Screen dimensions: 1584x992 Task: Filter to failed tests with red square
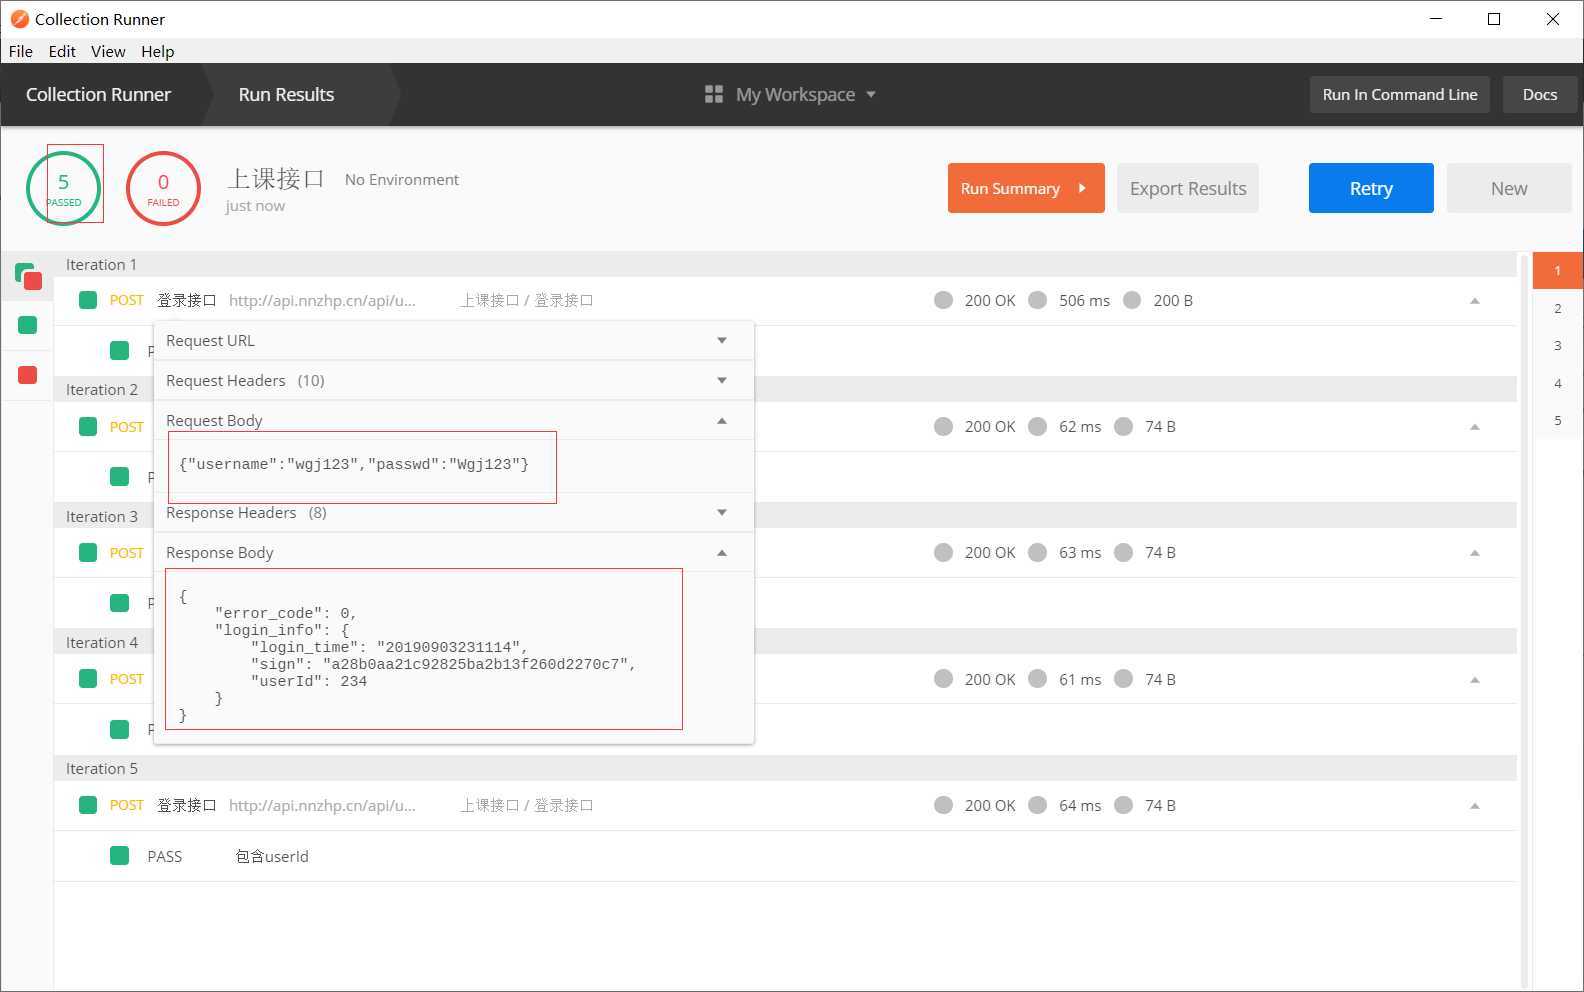(27, 374)
